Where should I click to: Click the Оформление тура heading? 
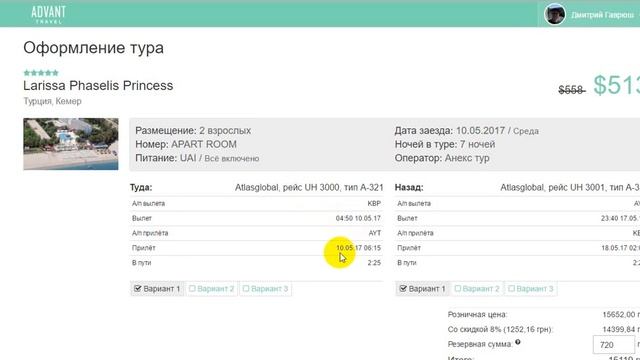(93, 48)
